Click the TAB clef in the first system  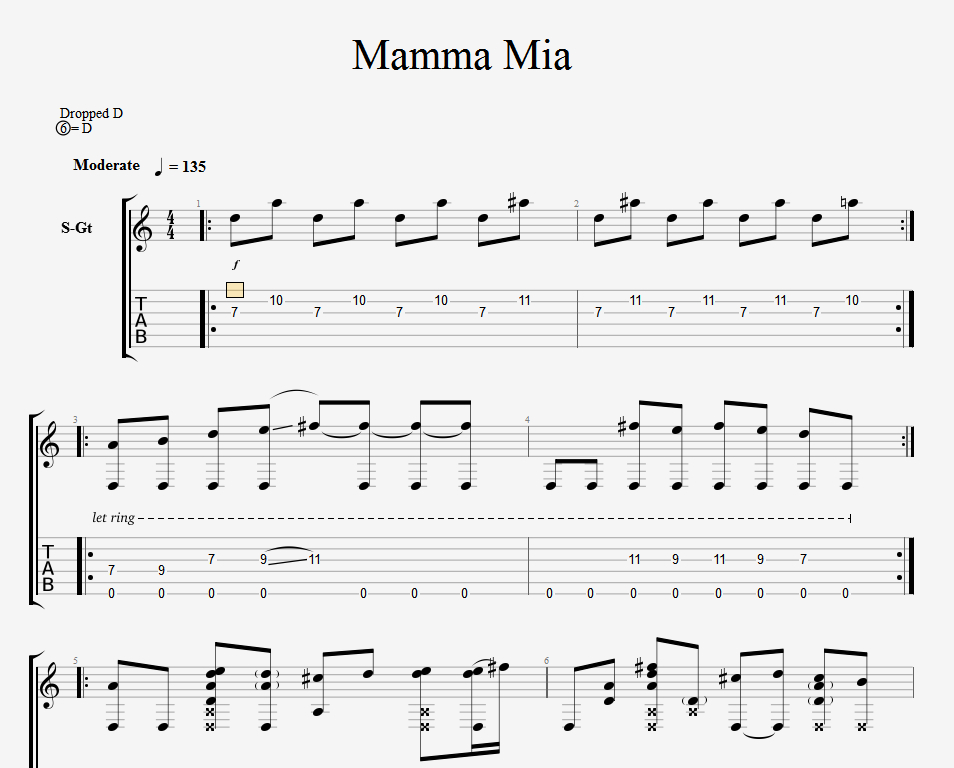[x=141, y=320]
